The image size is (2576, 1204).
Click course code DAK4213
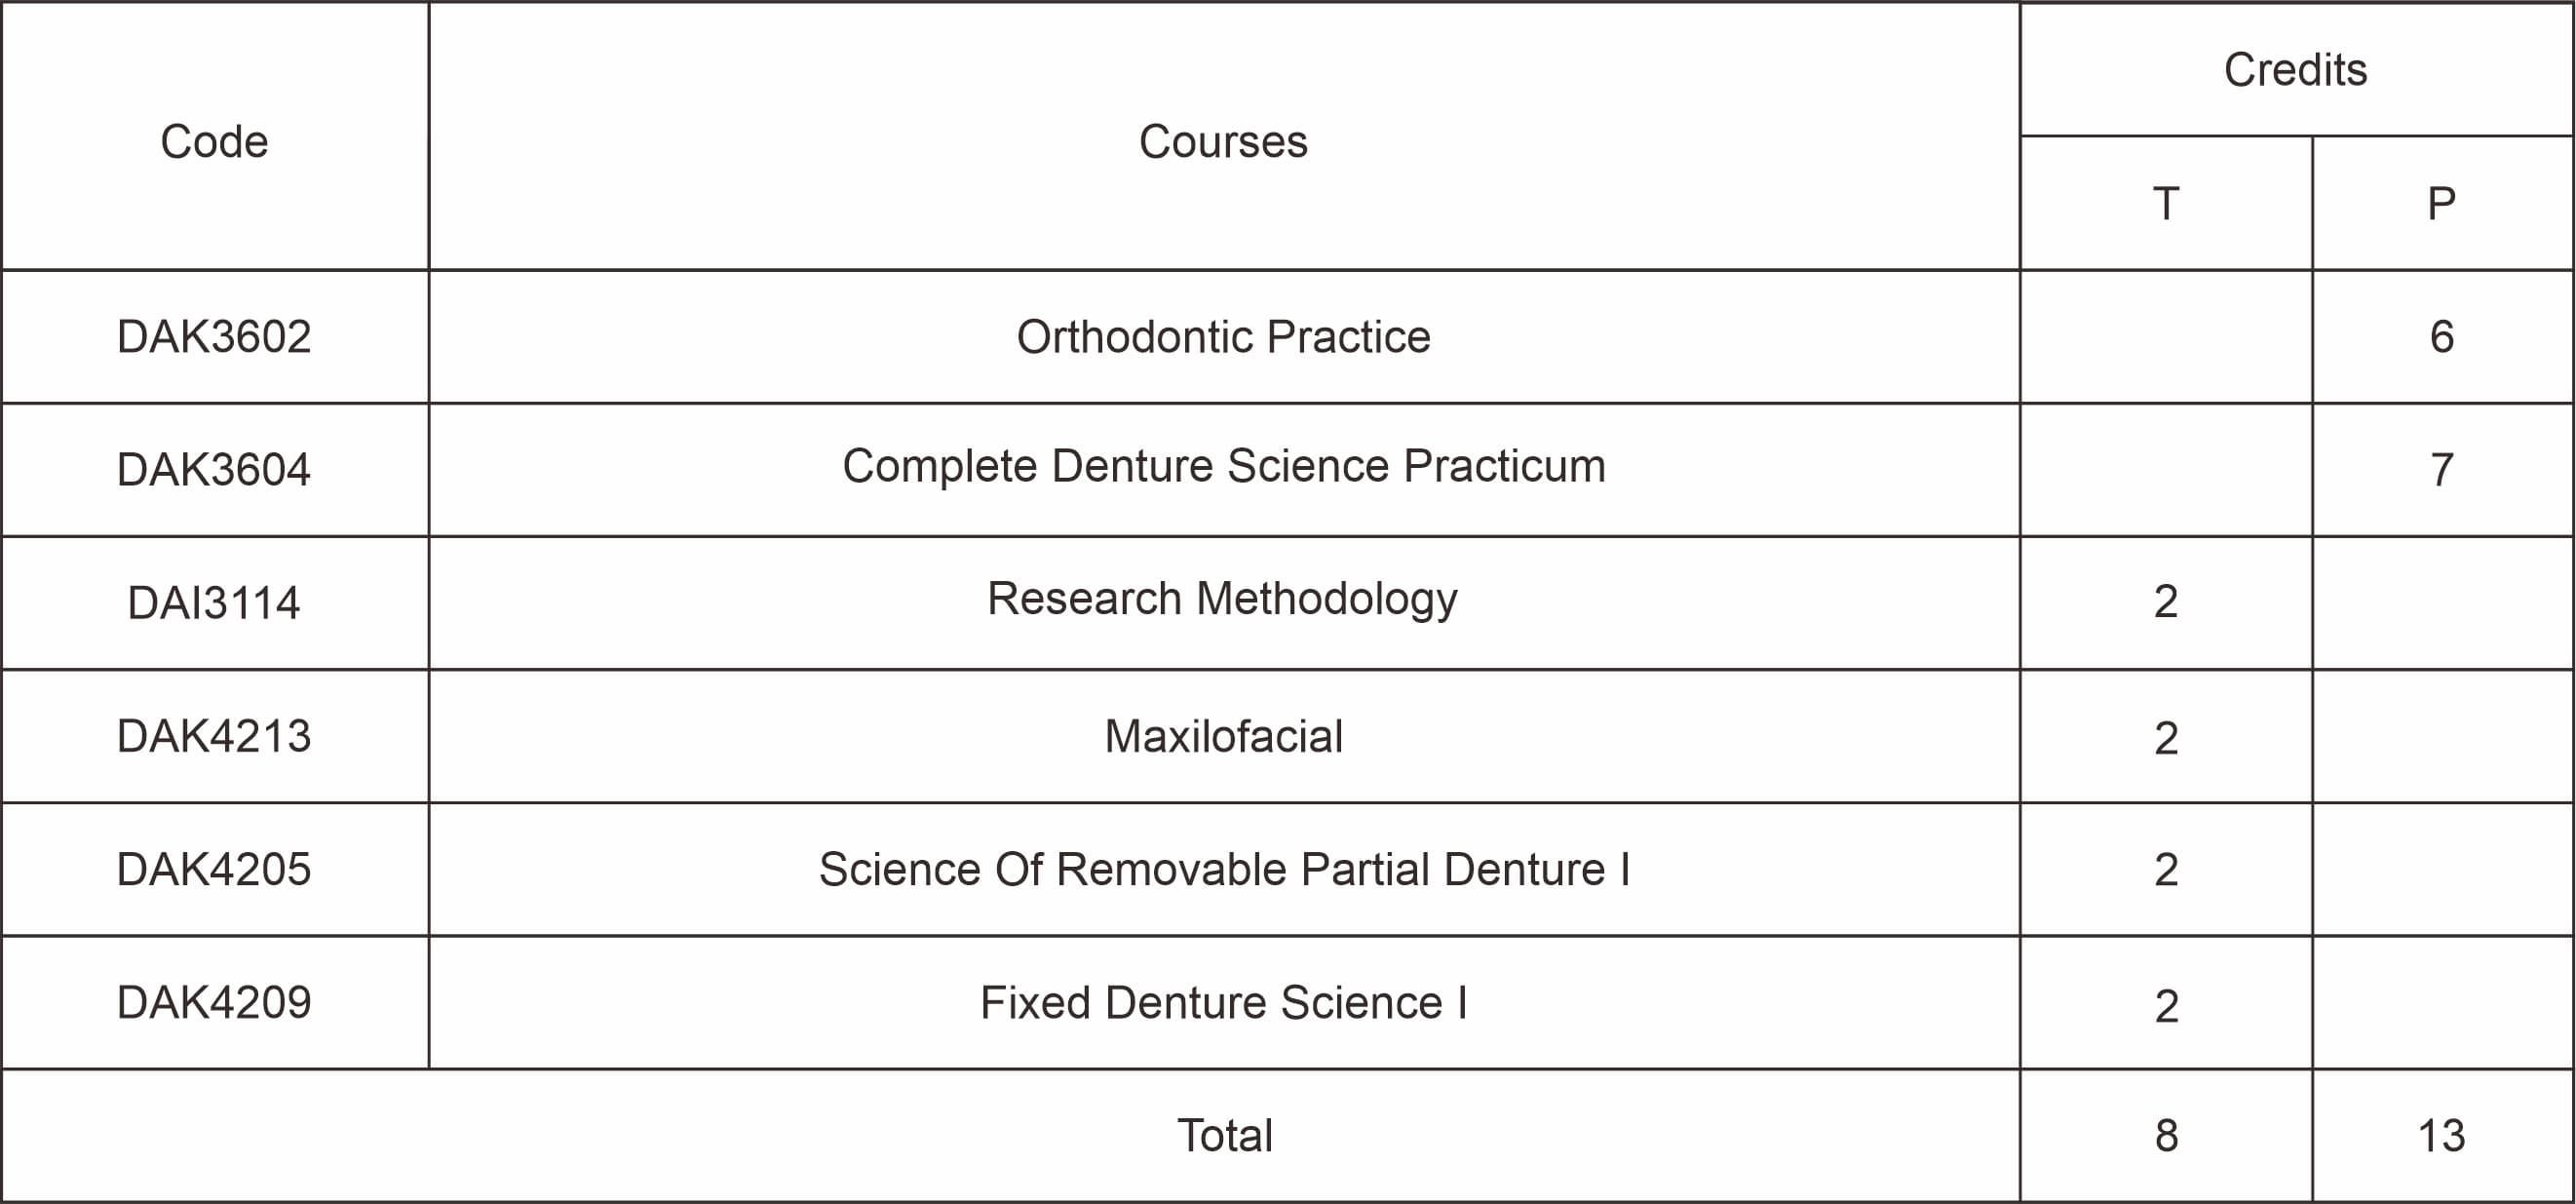[214, 736]
